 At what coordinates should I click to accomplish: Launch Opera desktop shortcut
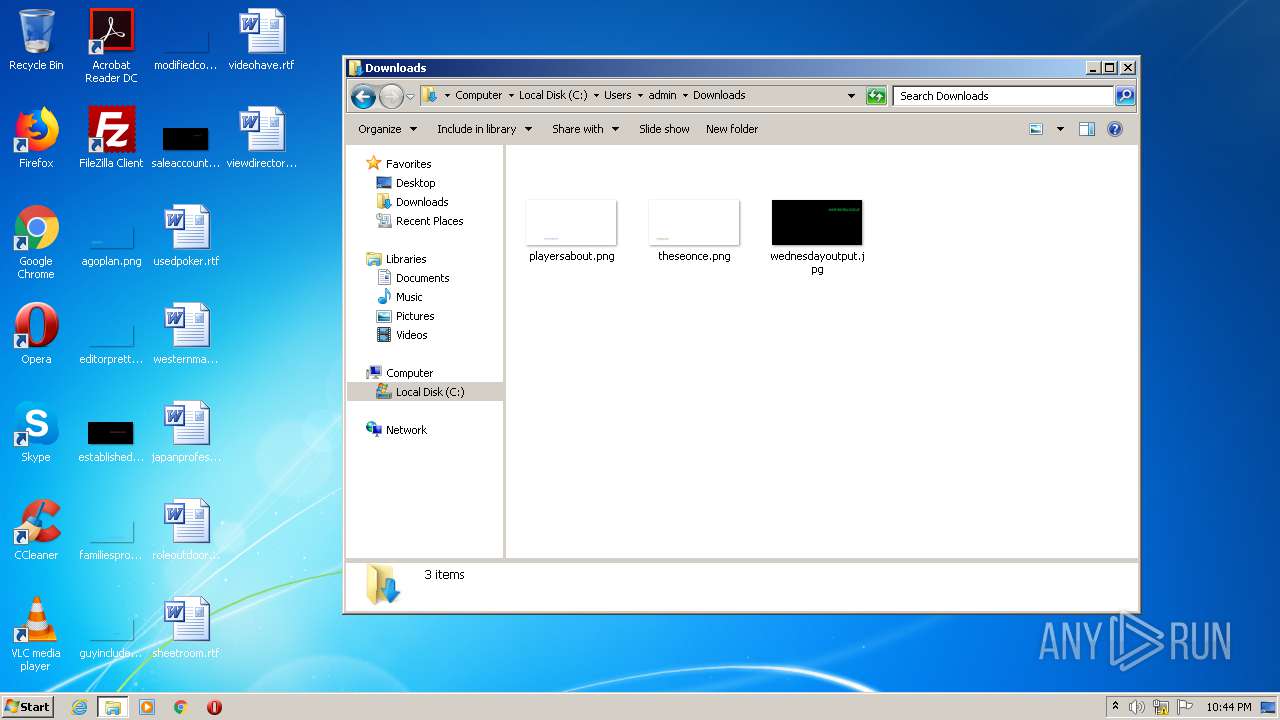(x=36, y=335)
